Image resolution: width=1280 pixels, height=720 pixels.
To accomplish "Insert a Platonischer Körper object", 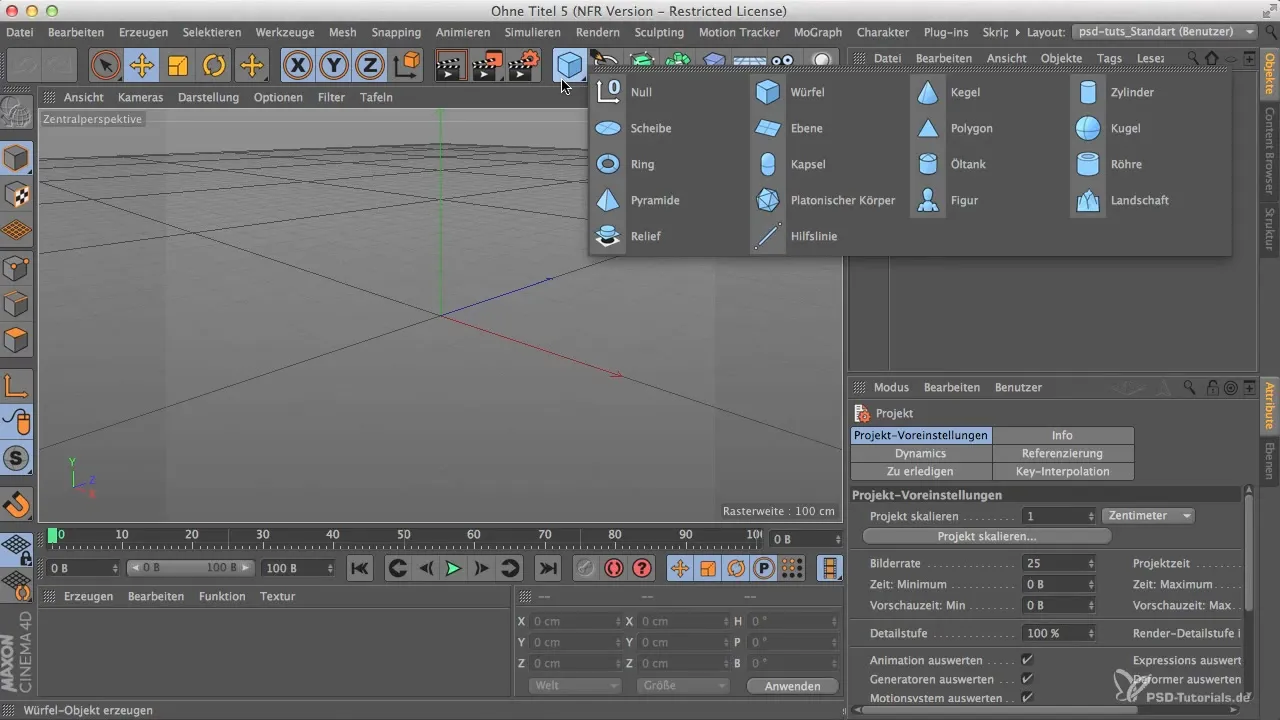I will pos(825,200).
